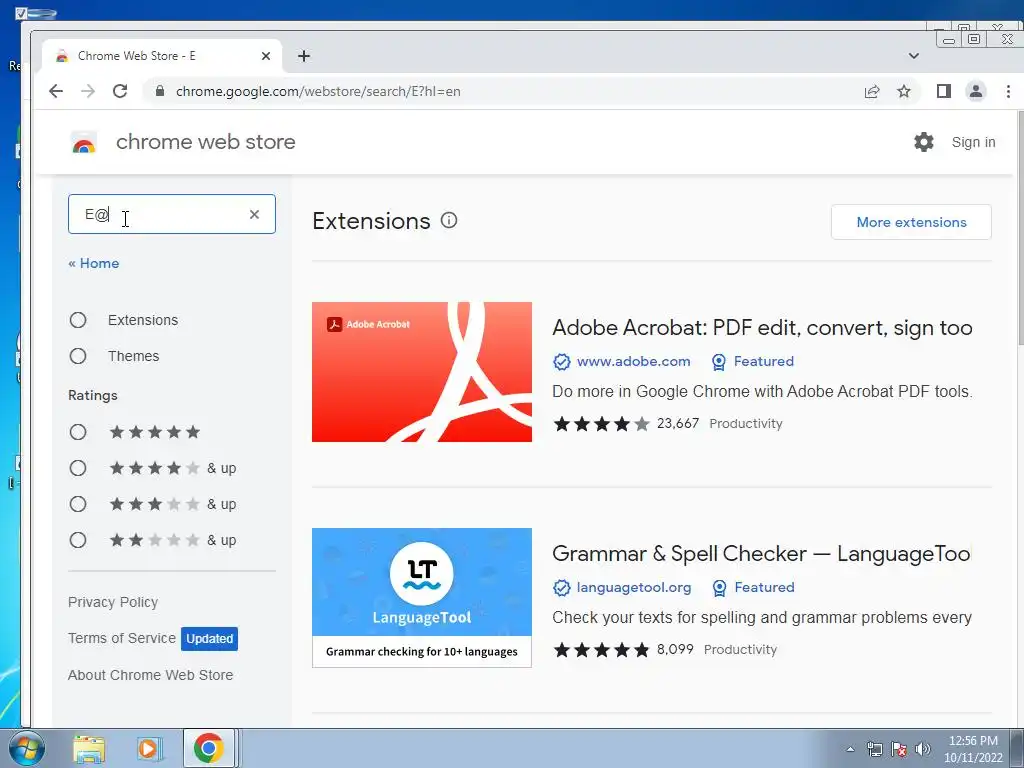Visit languagetool.org publisher link
Viewport: 1024px width, 768px height.
(x=633, y=588)
